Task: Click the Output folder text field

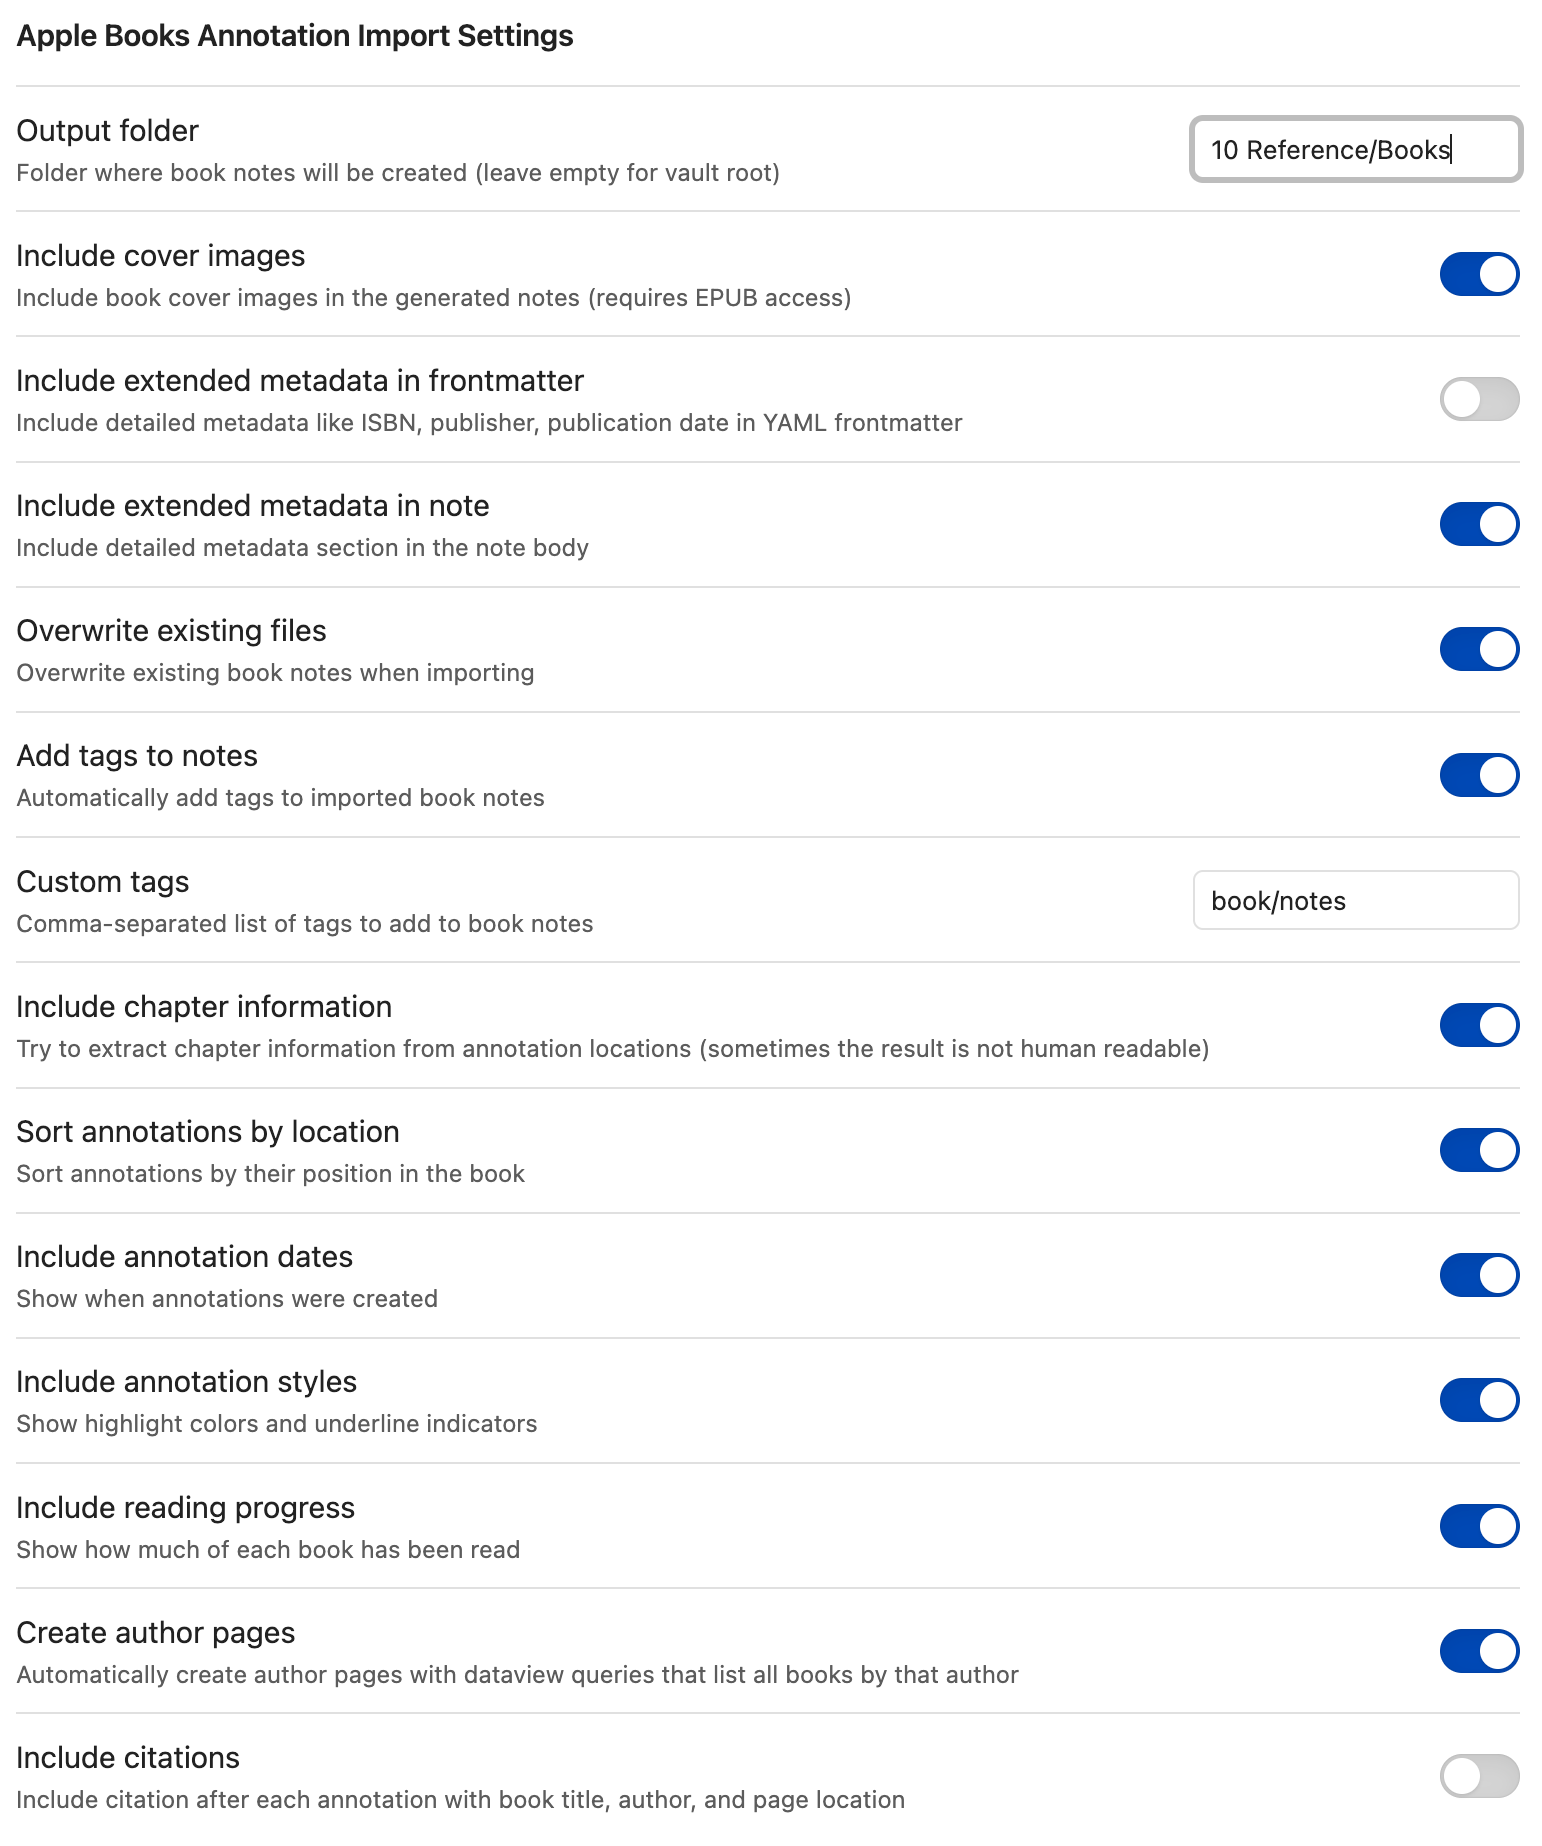Action: pos(1354,150)
